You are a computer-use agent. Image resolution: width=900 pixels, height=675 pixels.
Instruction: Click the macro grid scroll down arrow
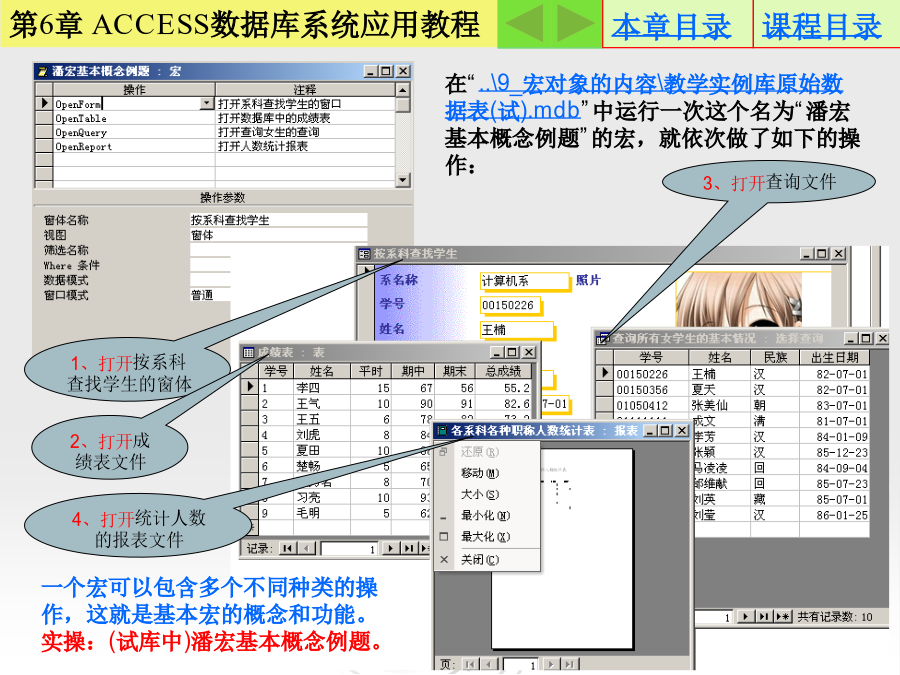click(403, 180)
